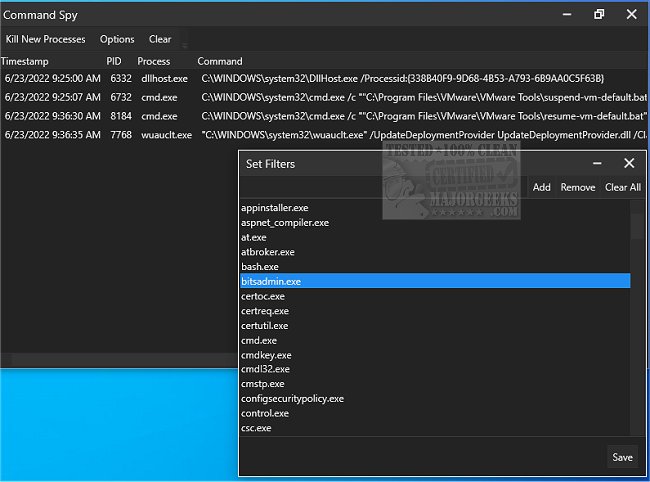Minimize the Set Filters dialog
650x482 pixels.
coord(597,163)
